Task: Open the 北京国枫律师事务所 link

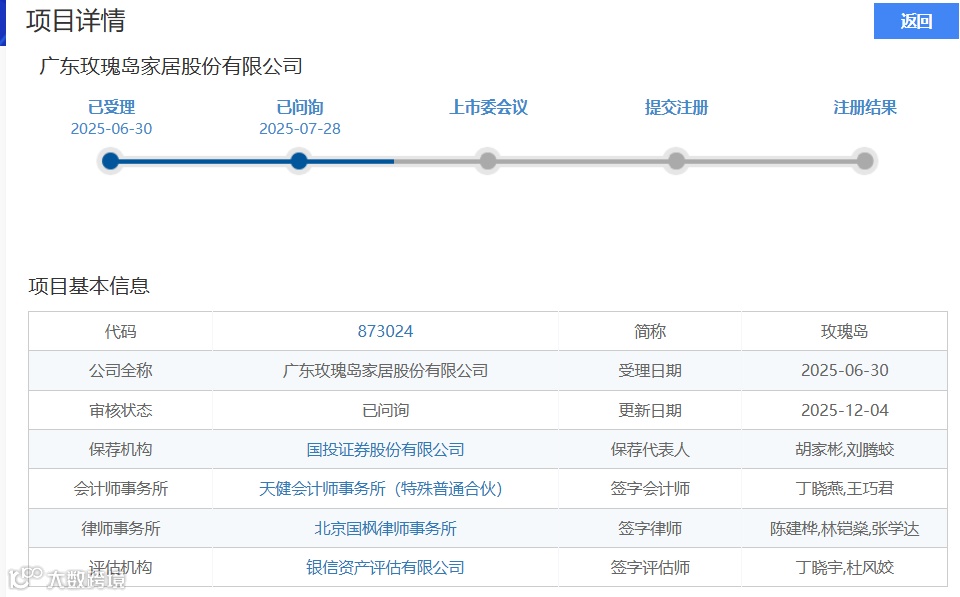Action: tap(385, 528)
